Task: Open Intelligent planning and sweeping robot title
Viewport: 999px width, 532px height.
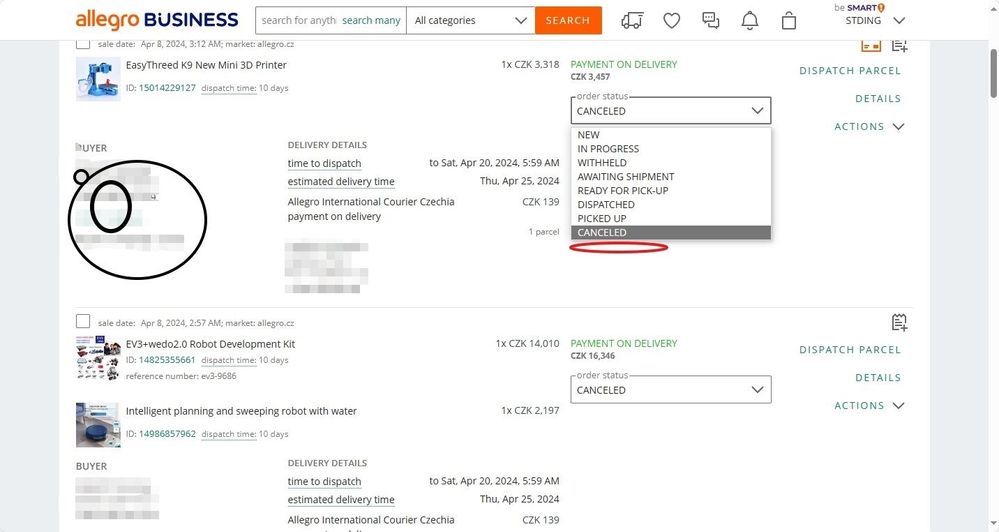Action: [x=241, y=411]
